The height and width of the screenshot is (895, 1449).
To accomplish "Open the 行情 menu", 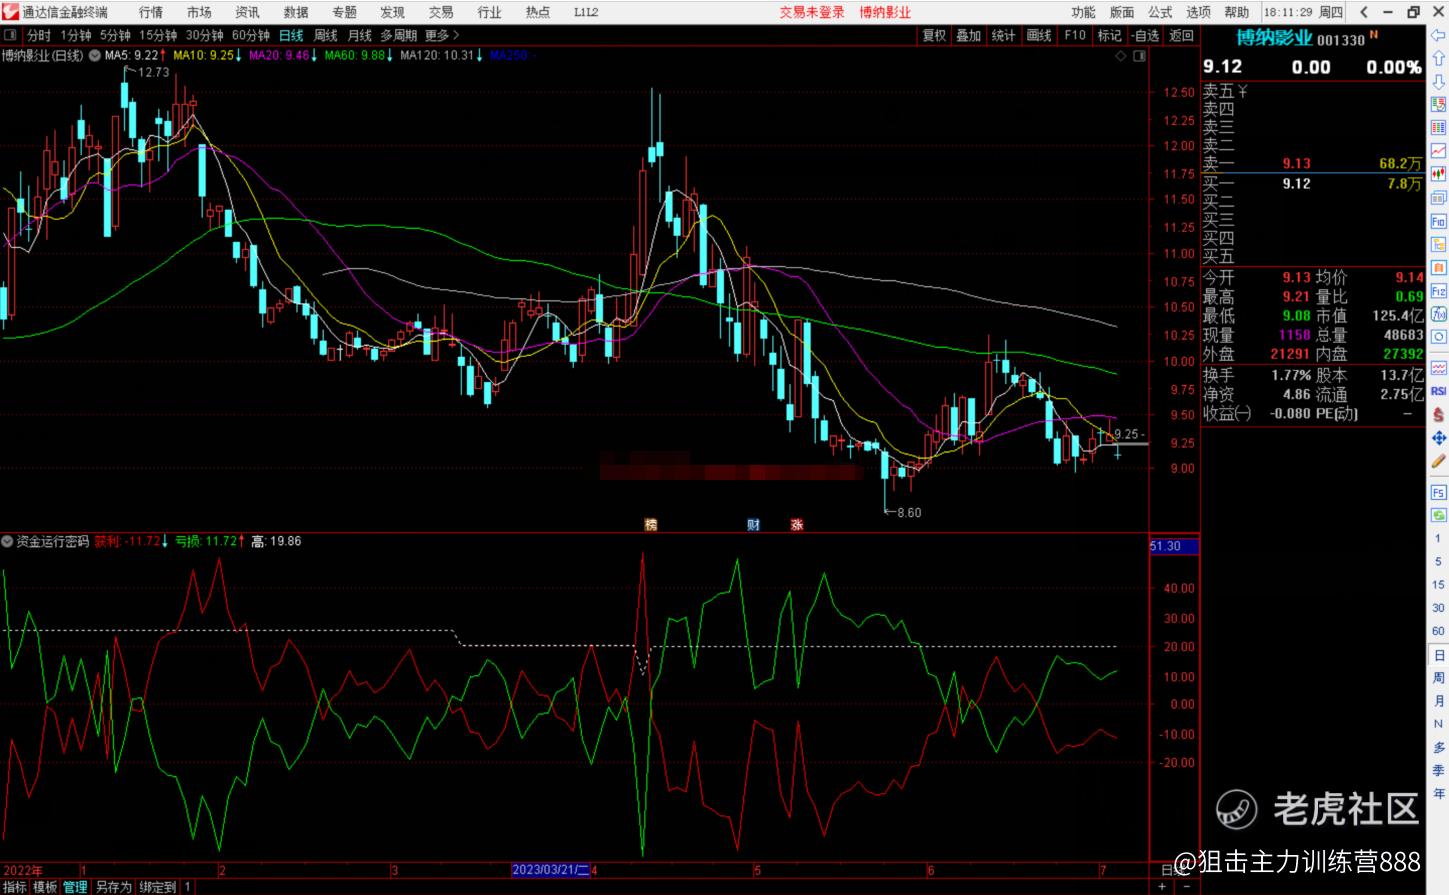I will click(x=150, y=12).
